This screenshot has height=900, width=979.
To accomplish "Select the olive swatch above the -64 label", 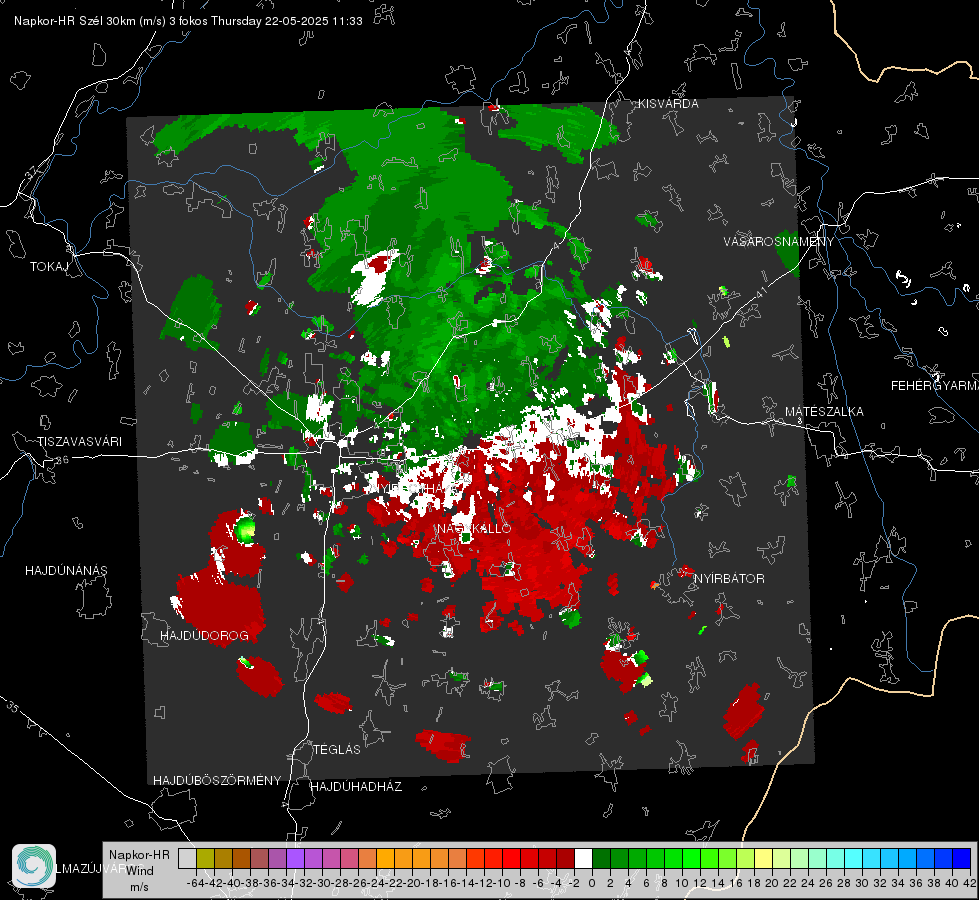I will tap(205, 858).
